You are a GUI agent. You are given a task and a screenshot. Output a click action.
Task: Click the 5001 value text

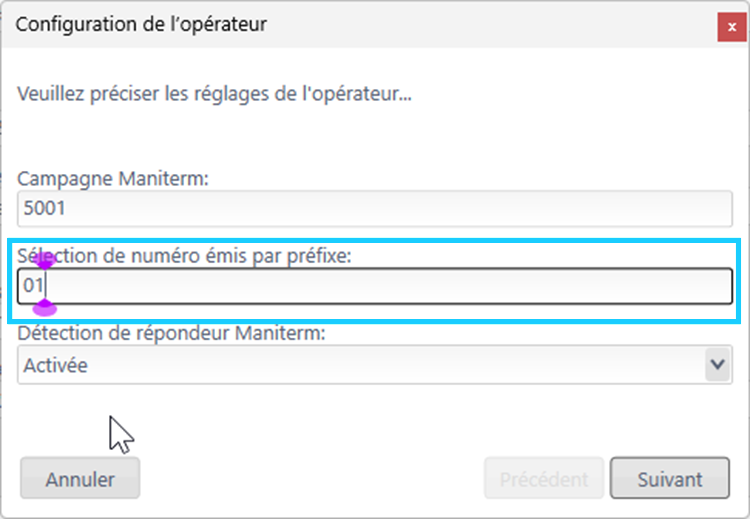[44, 208]
